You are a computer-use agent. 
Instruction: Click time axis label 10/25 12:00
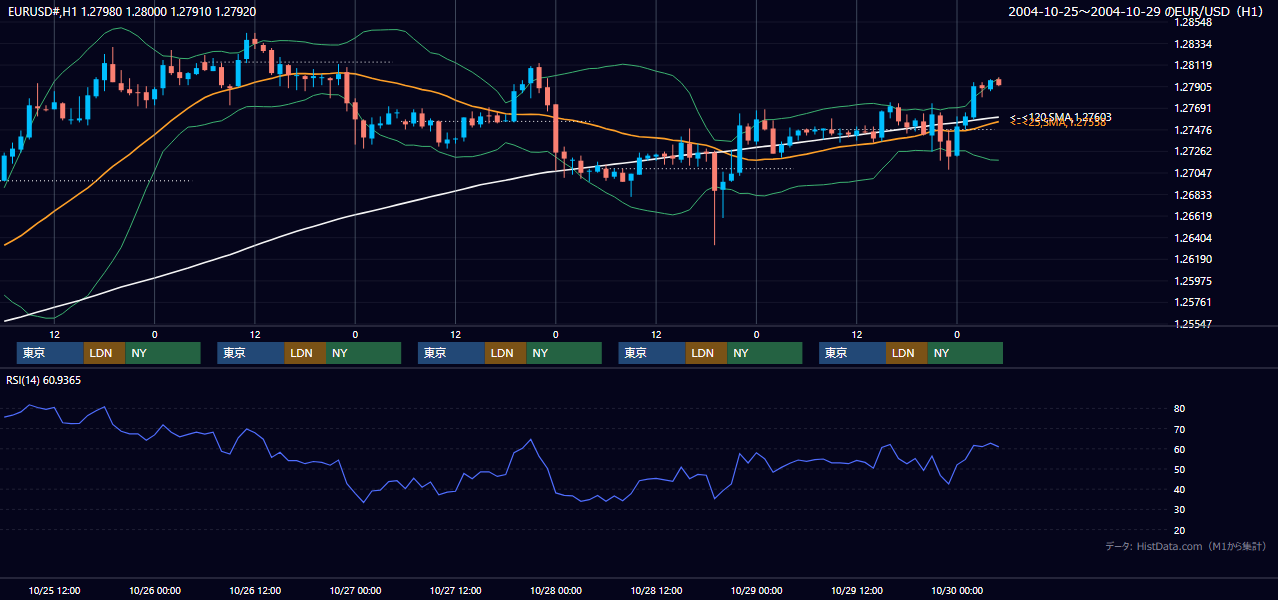[x=55, y=590]
